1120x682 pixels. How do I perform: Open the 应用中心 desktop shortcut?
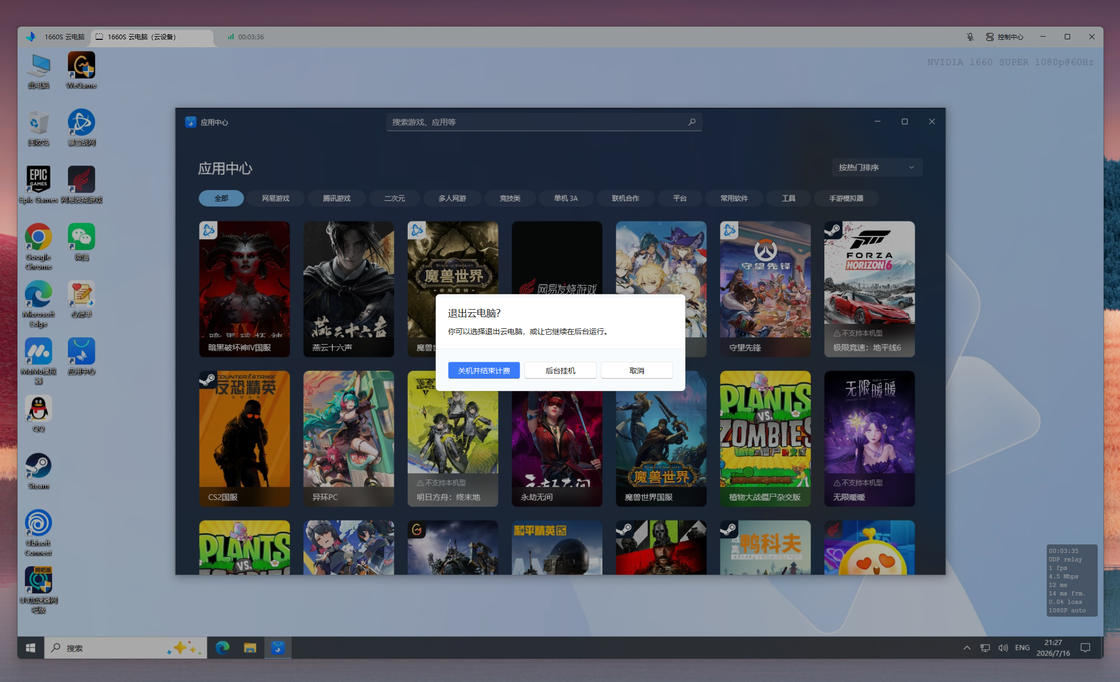coord(81,356)
